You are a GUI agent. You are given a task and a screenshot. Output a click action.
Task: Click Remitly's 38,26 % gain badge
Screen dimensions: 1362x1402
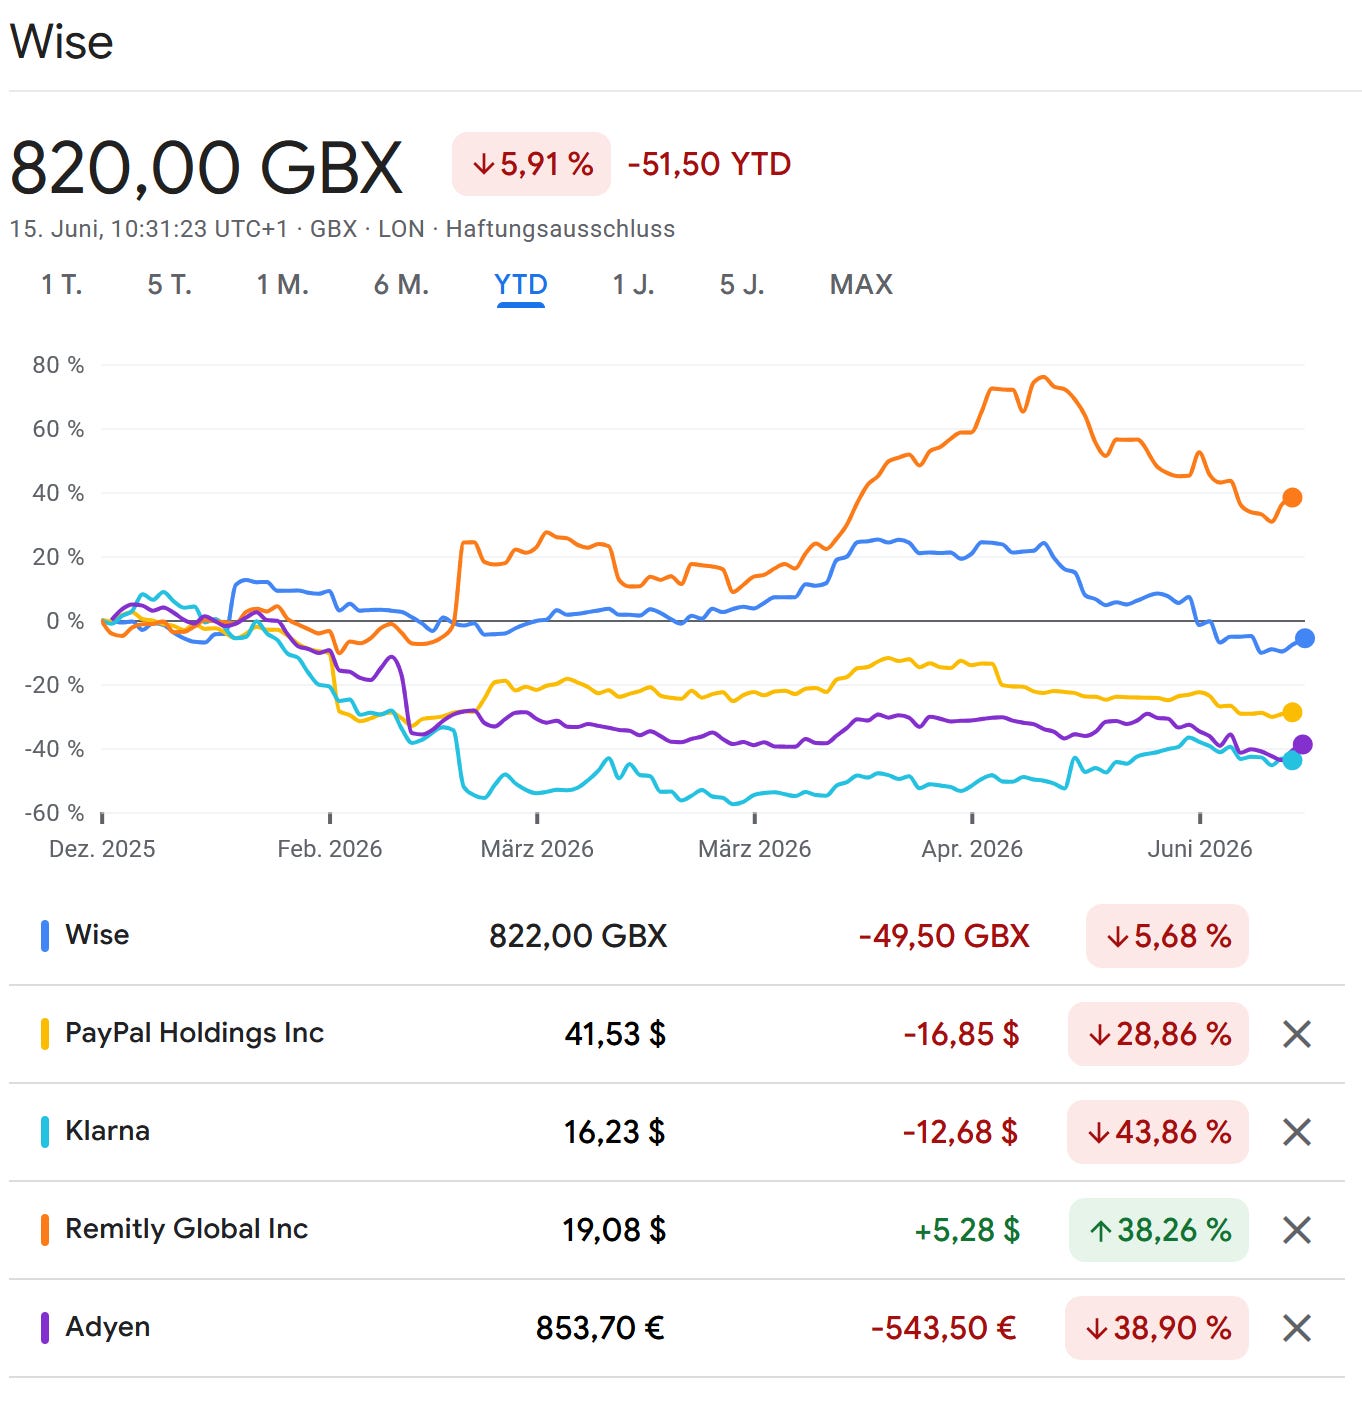click(1158, 1230)
